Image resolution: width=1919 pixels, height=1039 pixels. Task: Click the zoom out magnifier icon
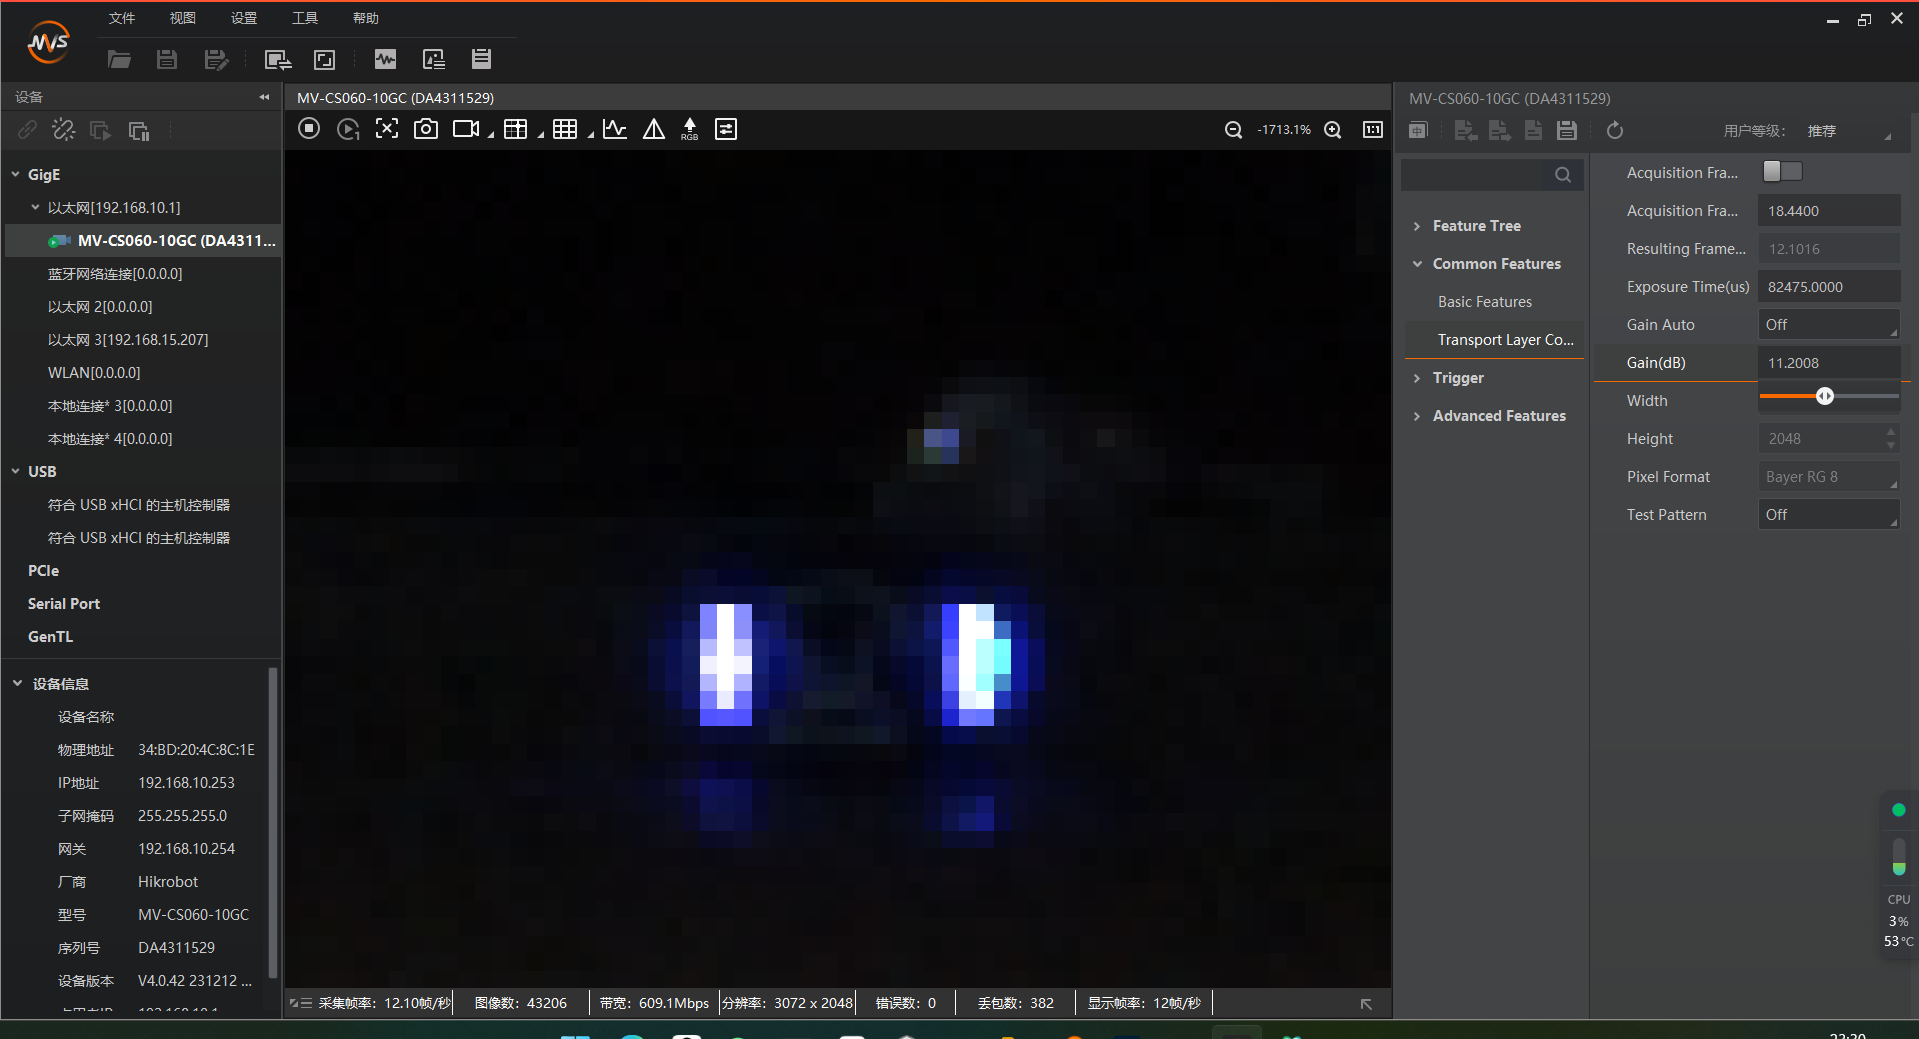pos(1233,130)
